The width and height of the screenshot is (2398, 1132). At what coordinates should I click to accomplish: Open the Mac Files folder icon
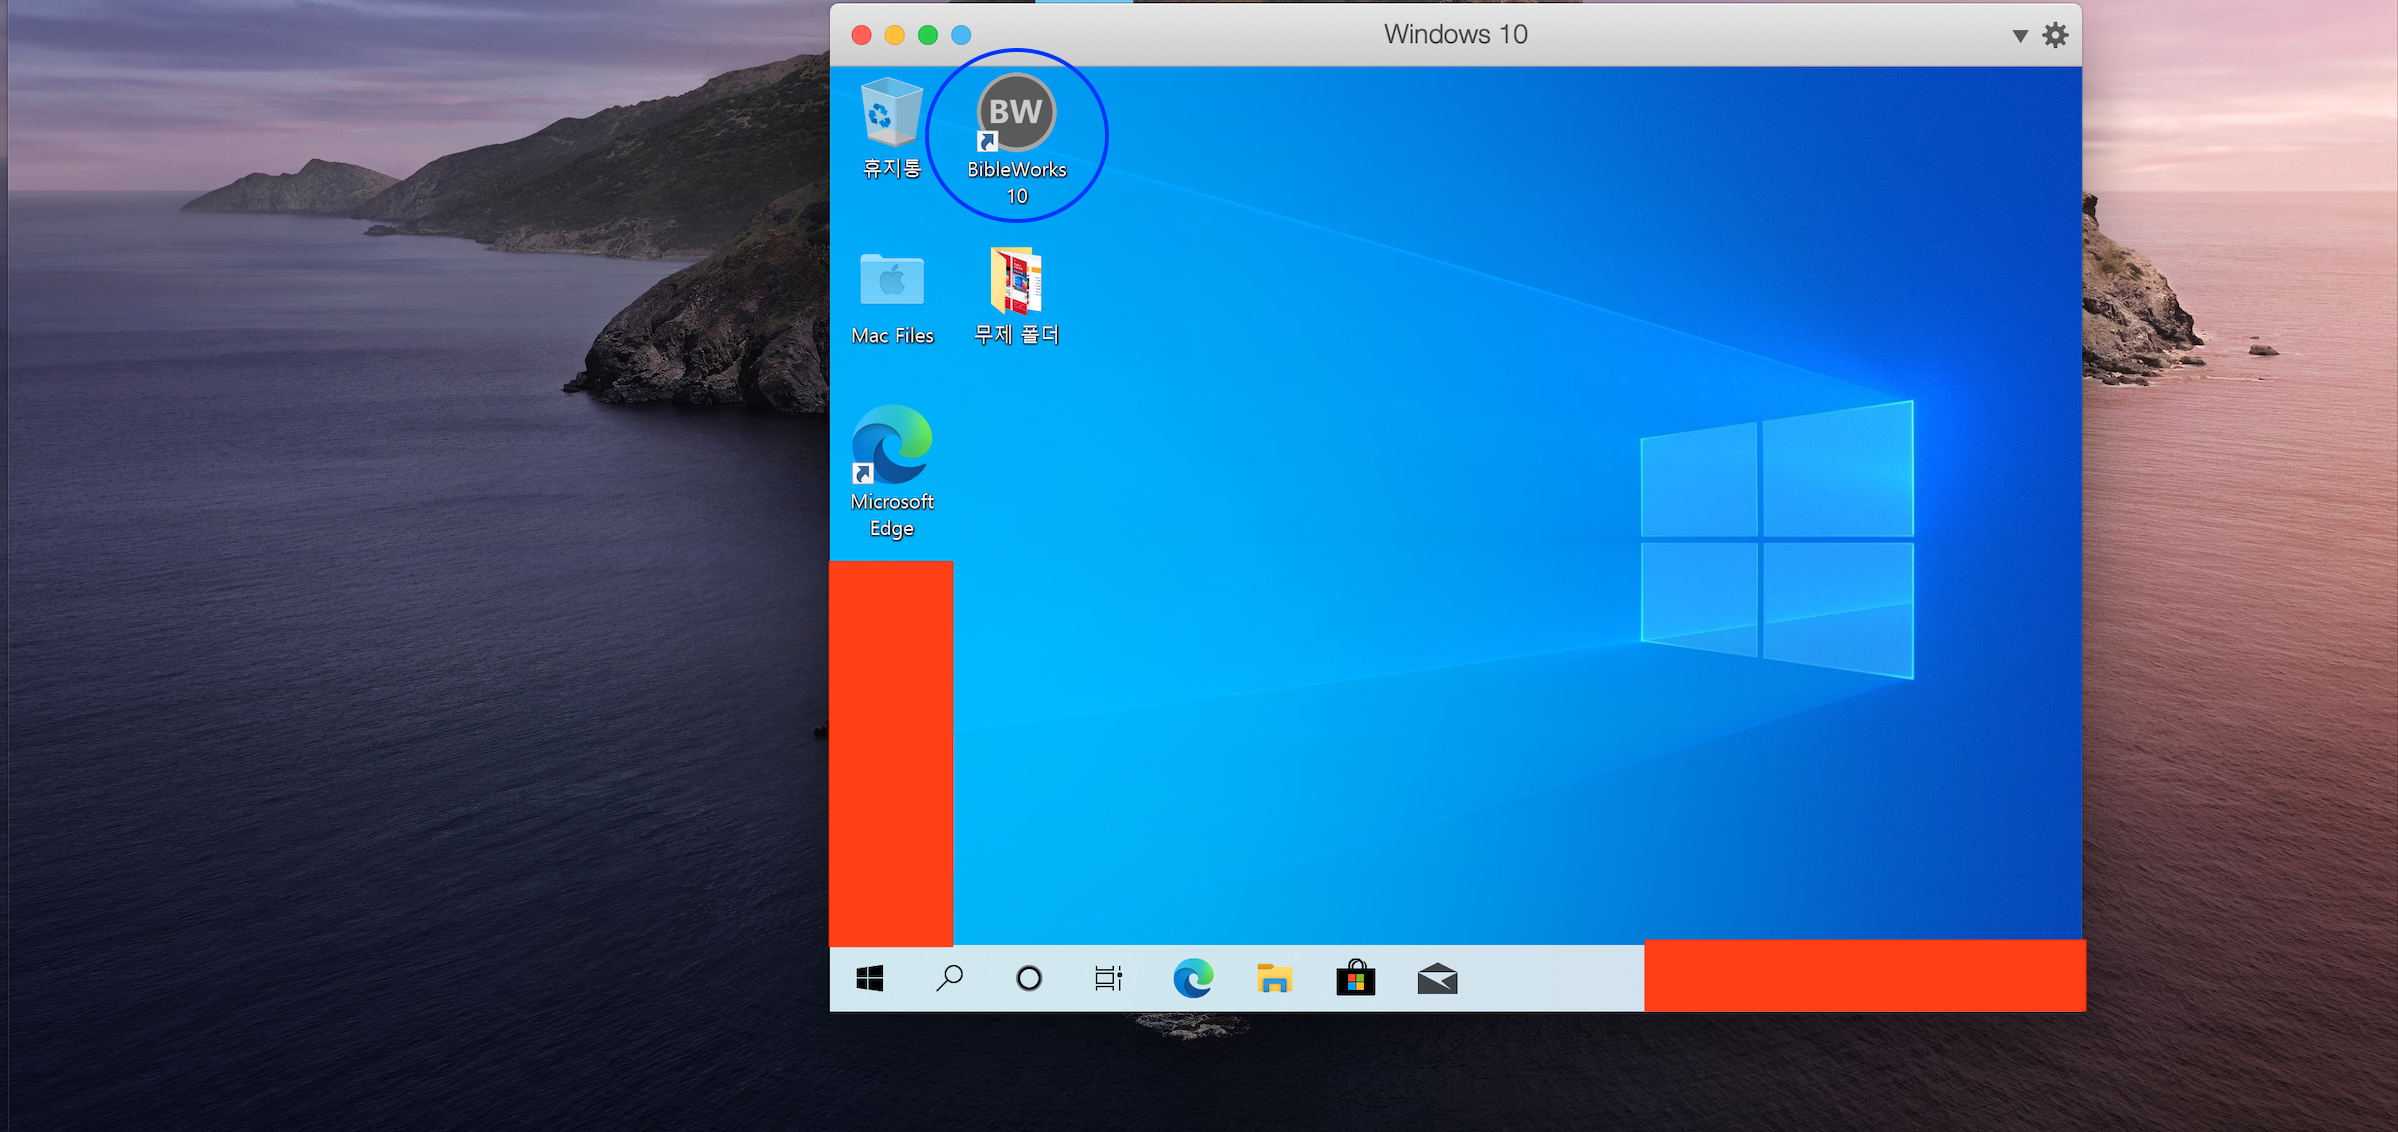point(891,281)
